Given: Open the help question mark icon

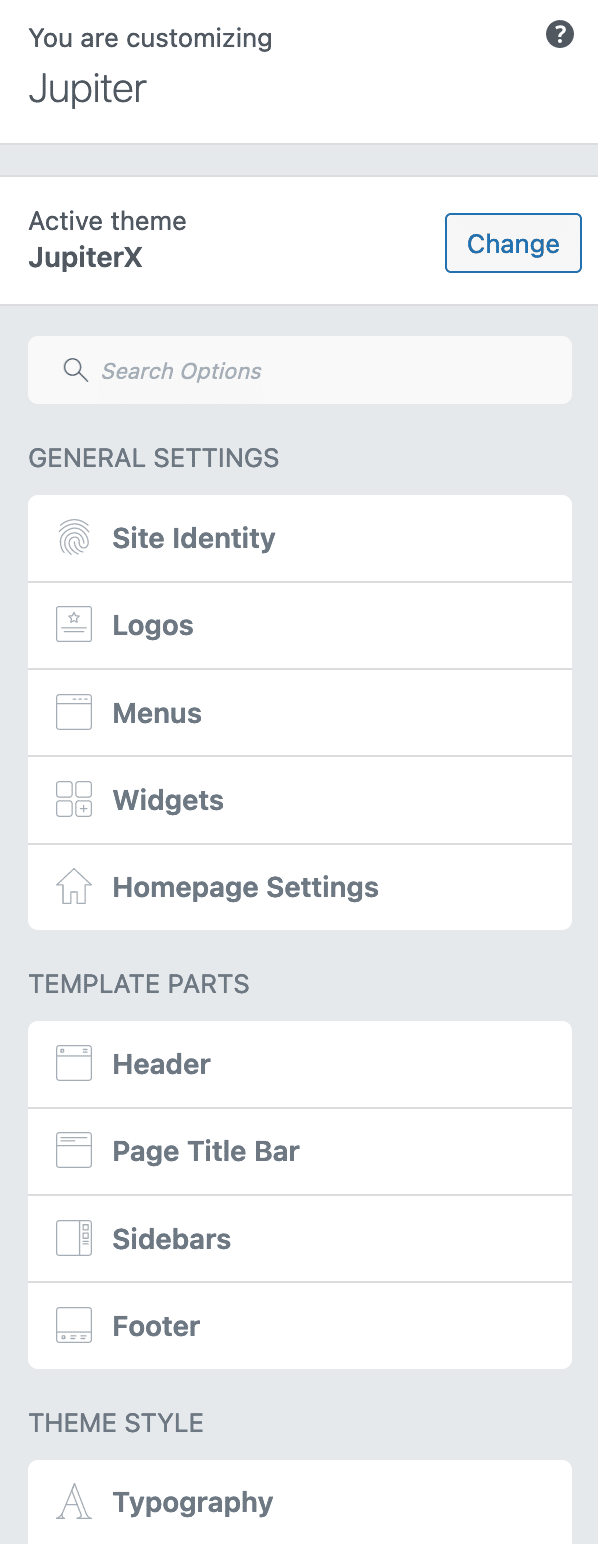Looking at the screenshot, I should tap(560, 34).
